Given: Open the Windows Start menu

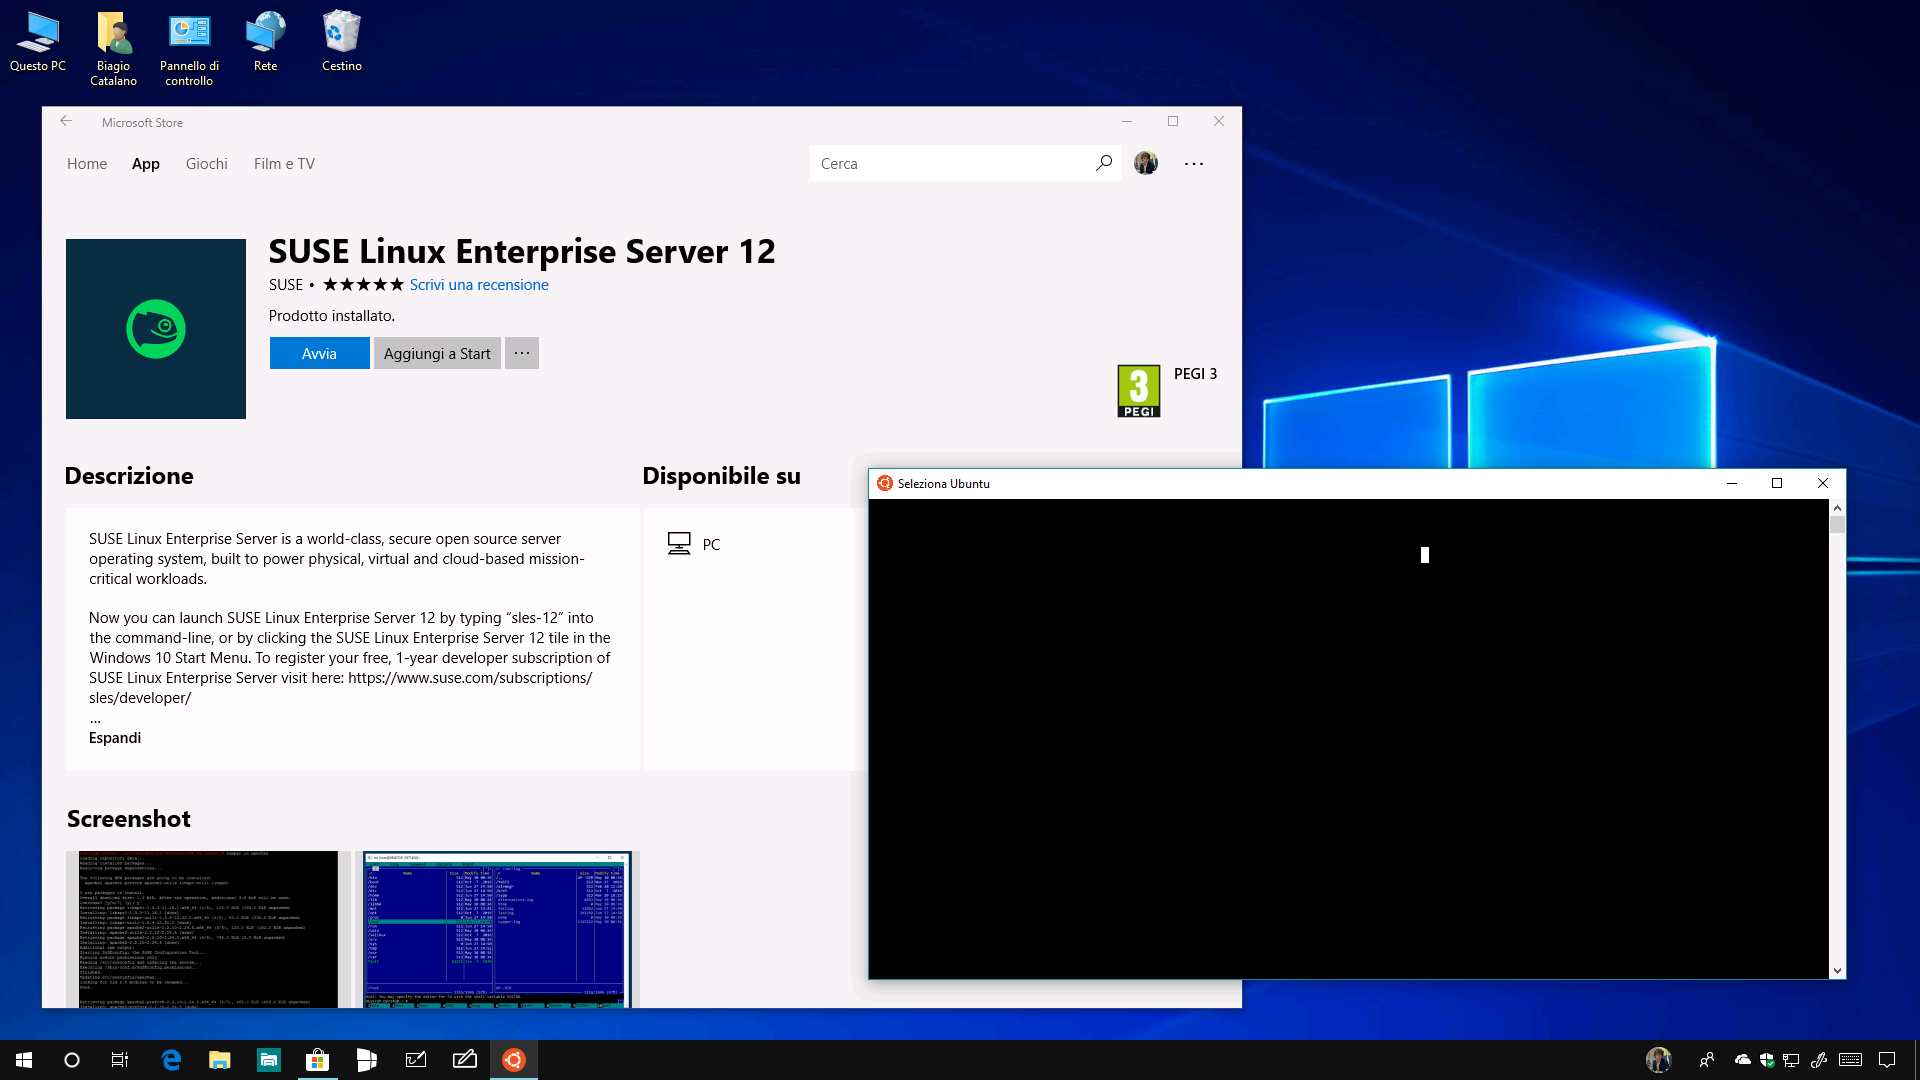Looking at the screenshot, I should pyautogui.click(x=24, y=1060).
